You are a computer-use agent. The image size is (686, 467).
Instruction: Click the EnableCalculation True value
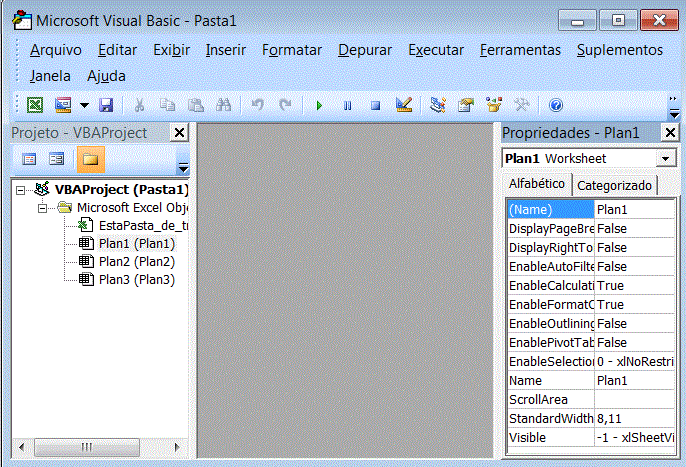pos(635,286)
